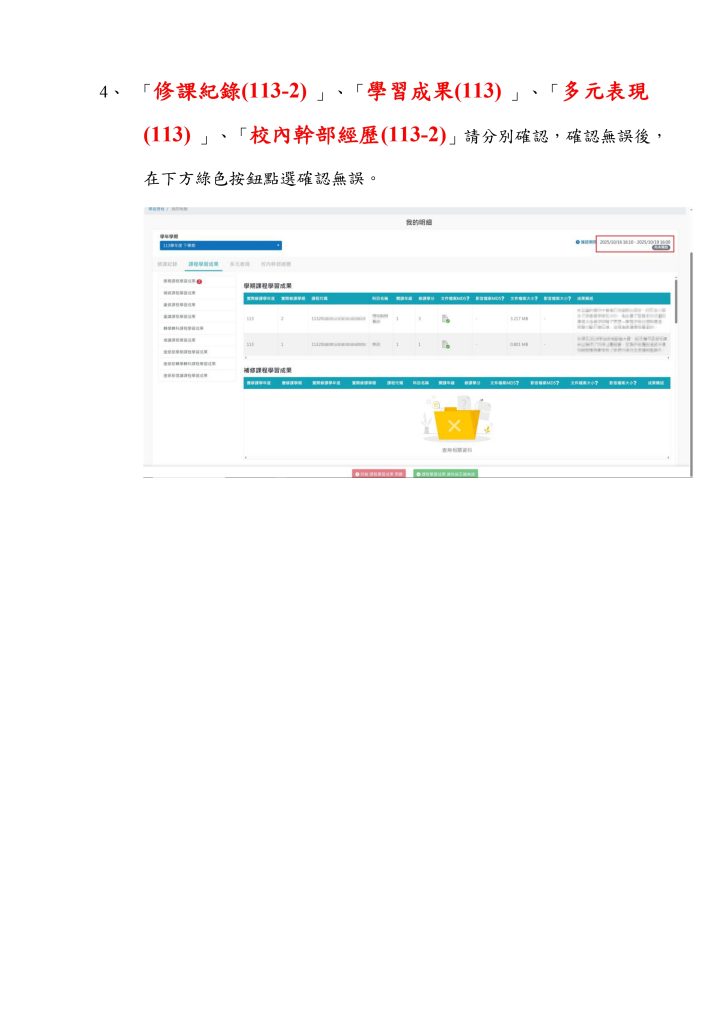
Task: Select the last item in left sidebar list
Action: click(185, 374)
